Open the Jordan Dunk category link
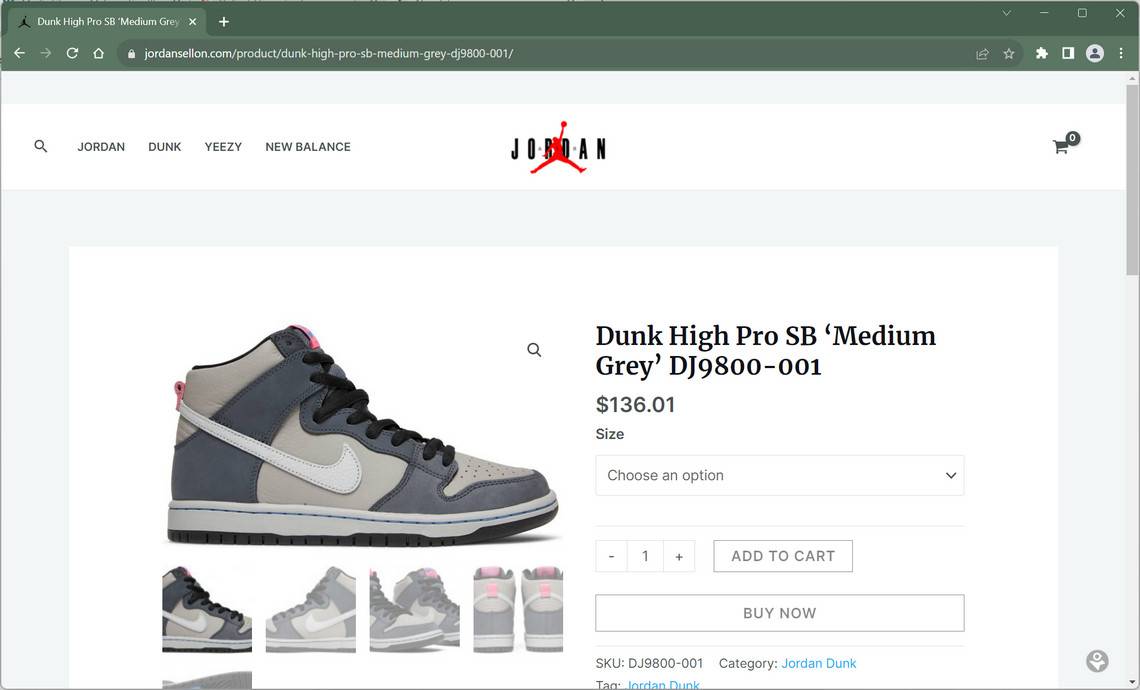1140x690 pixels. [819, 663]
